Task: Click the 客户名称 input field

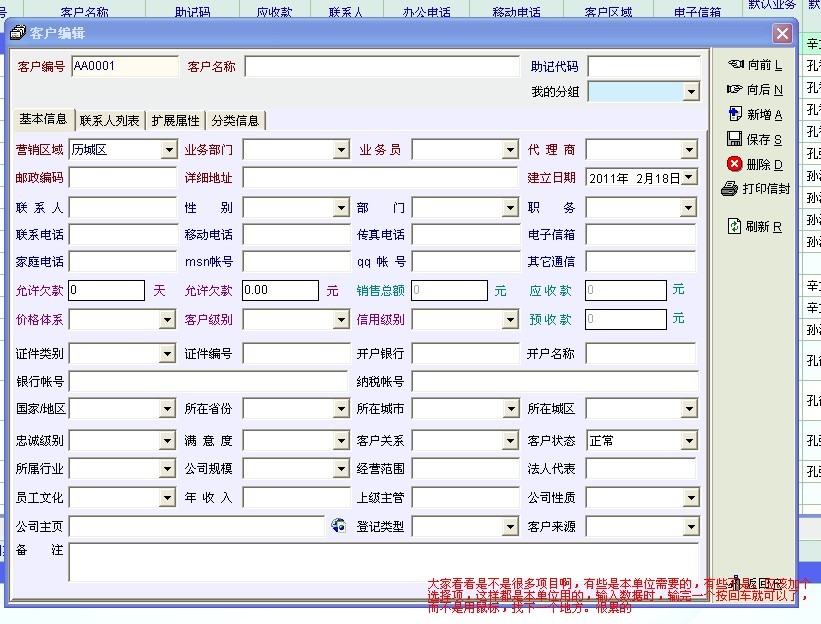Action: (x=381, y=67)
